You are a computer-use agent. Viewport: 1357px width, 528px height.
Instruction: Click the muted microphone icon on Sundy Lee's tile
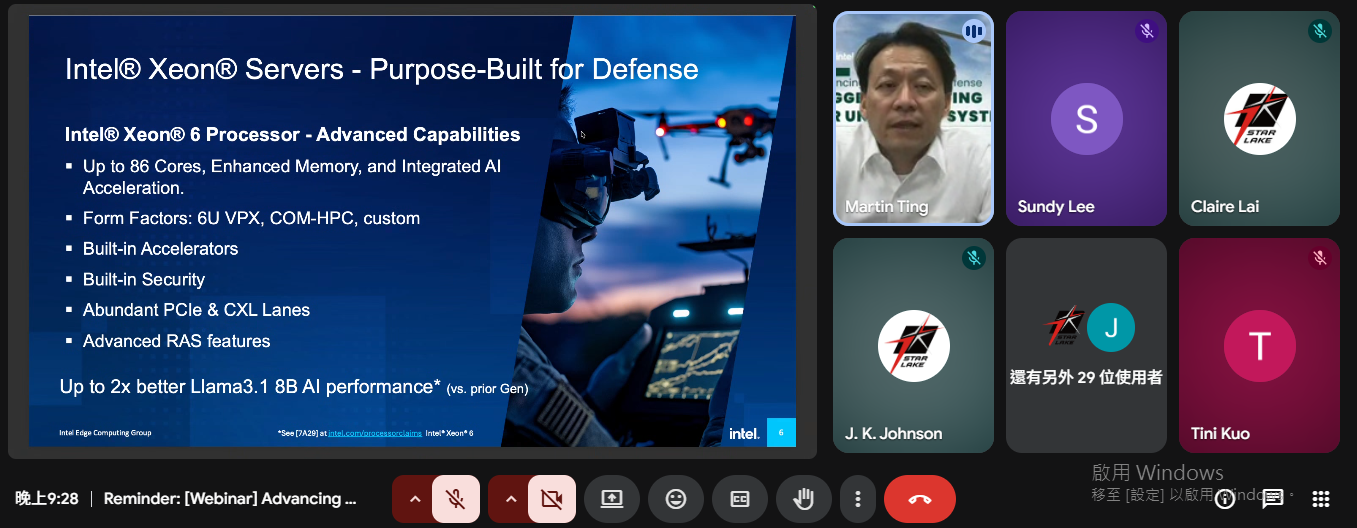(x=1146, y=31)
